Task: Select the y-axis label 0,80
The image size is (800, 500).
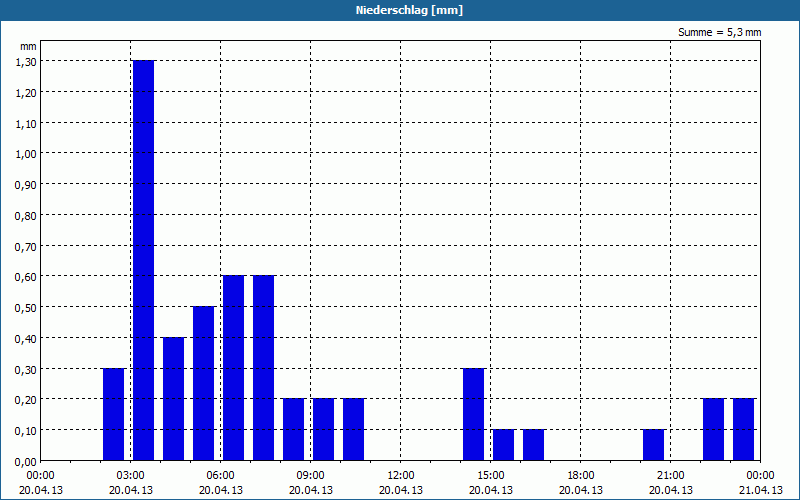Action: 26,216
